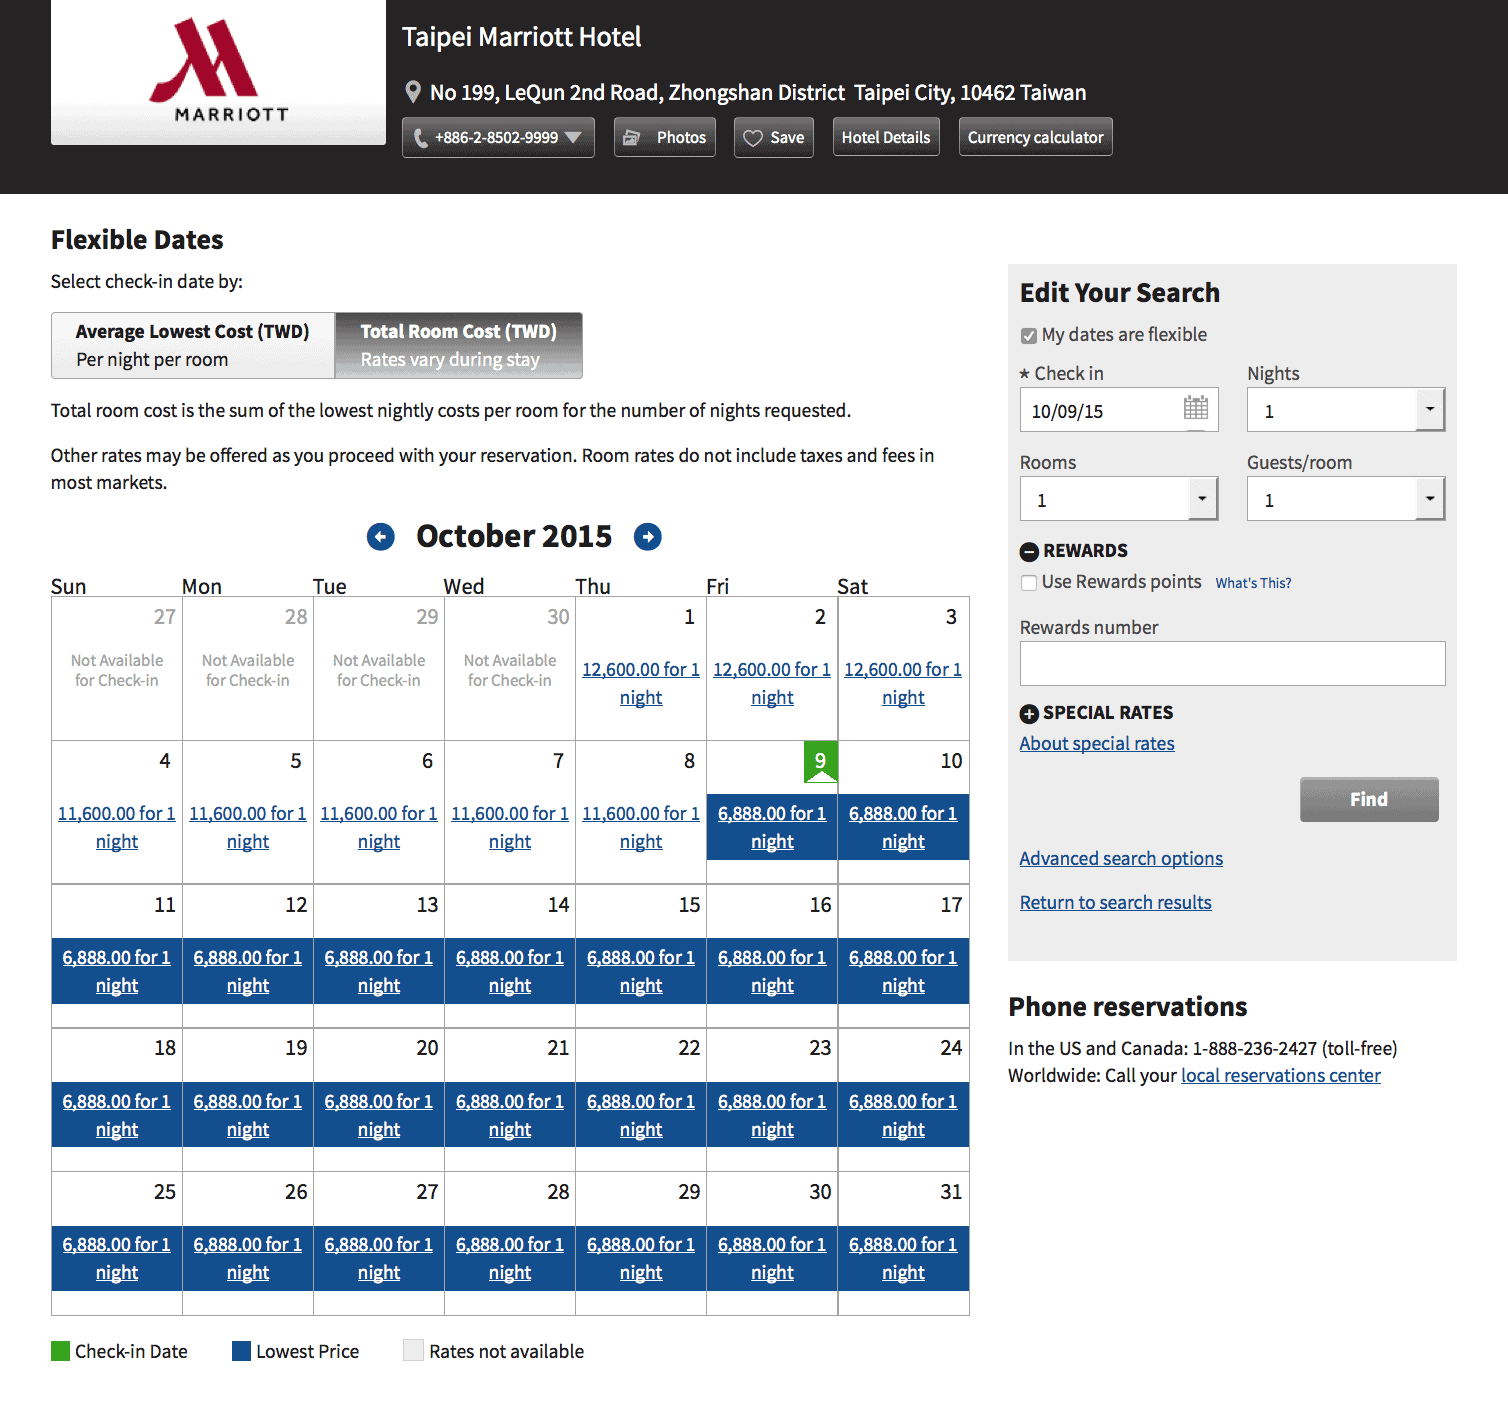Select October 7 rate 11,600.00
Screen dimensions: 1508x1408
(x=510, y=827)
